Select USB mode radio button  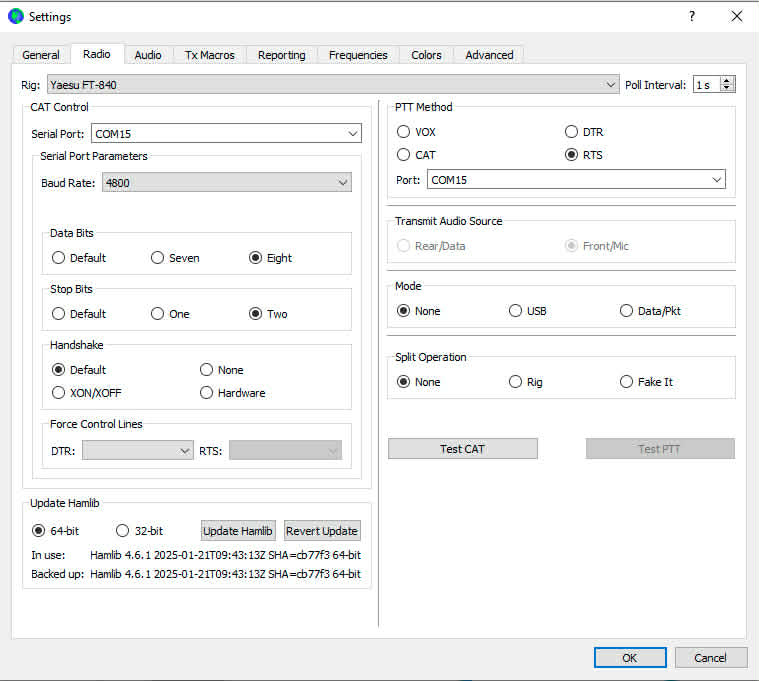(x=516, y=311)
